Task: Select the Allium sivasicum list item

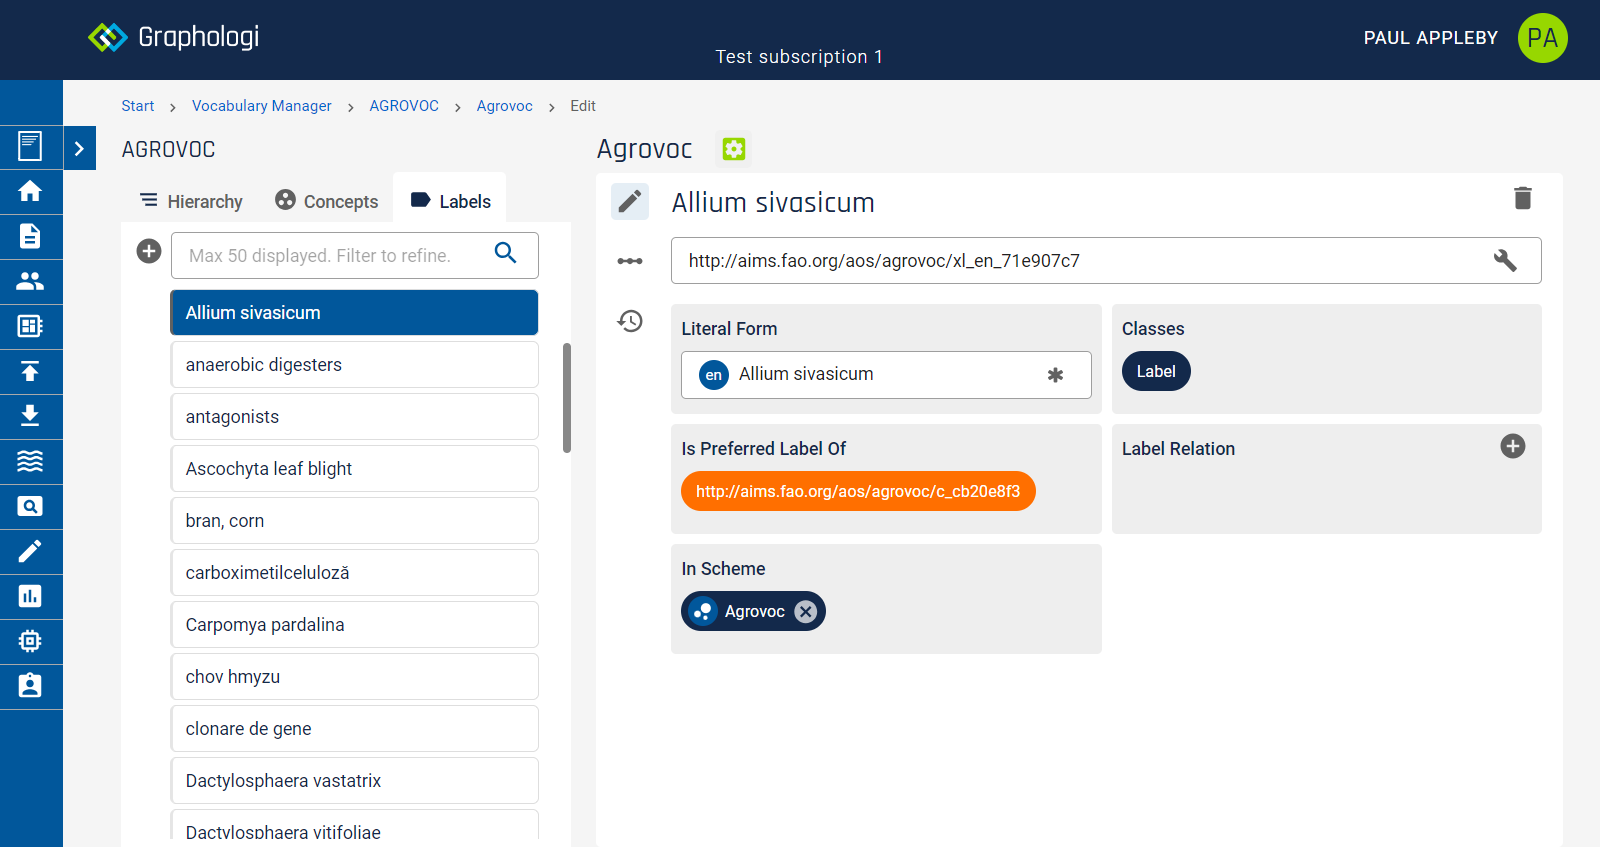Action: click(354, 313)
